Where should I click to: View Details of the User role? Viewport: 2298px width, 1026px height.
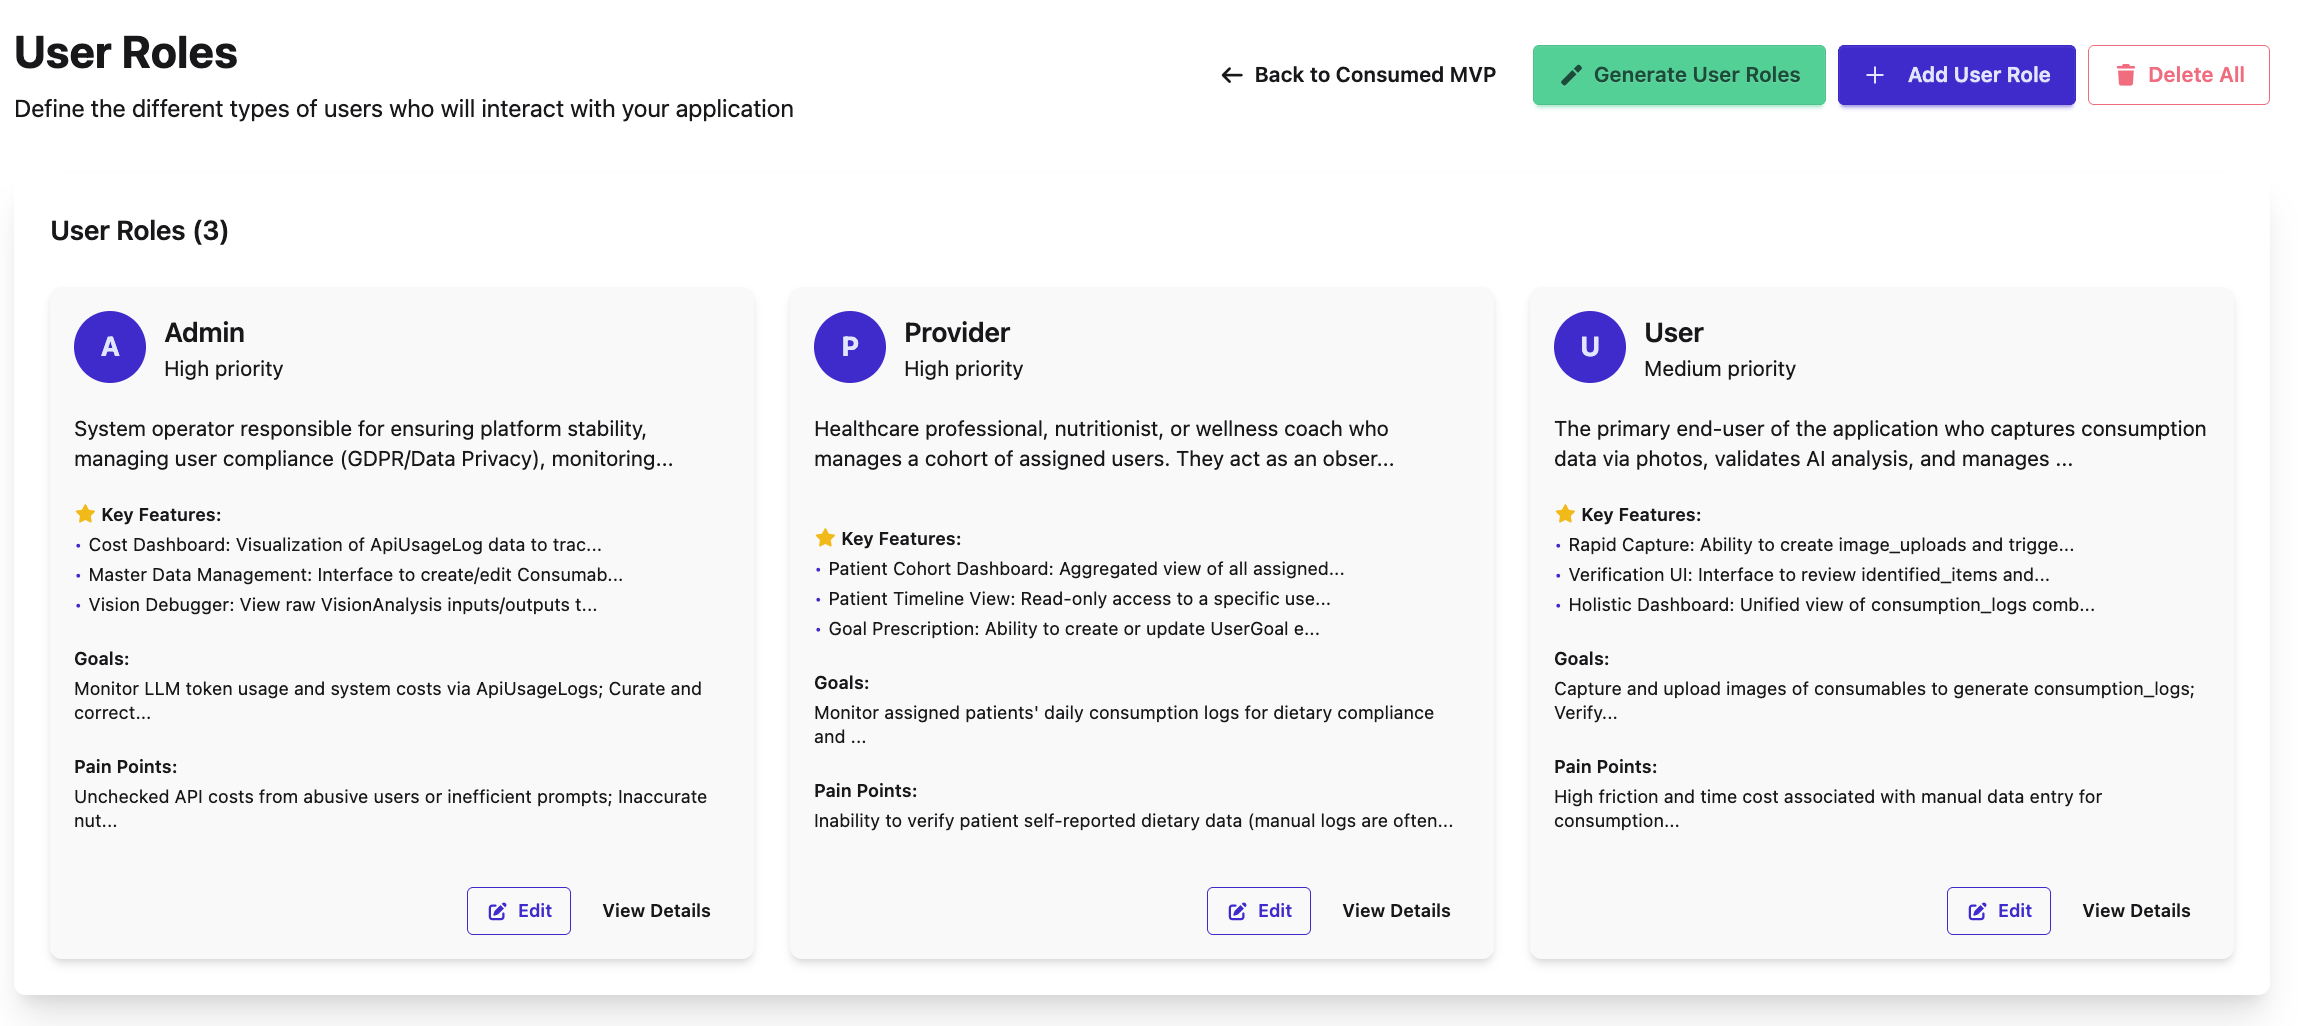click(2136, 910)
